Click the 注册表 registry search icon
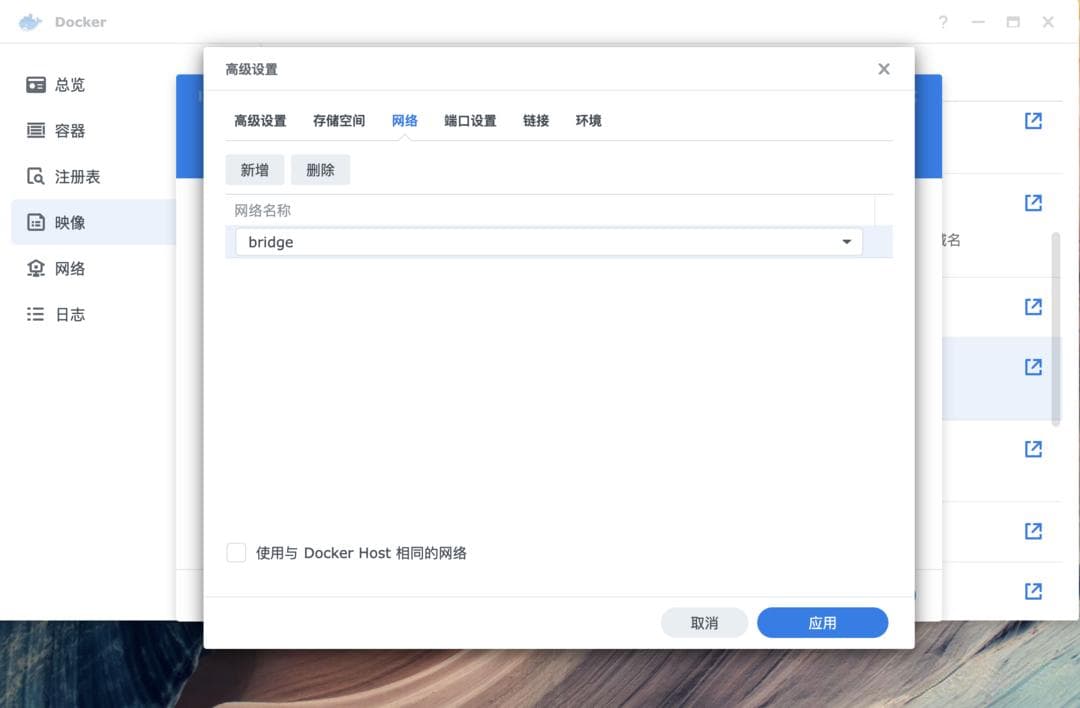This screenshot has height=708, width=1080. click(36, 176)
